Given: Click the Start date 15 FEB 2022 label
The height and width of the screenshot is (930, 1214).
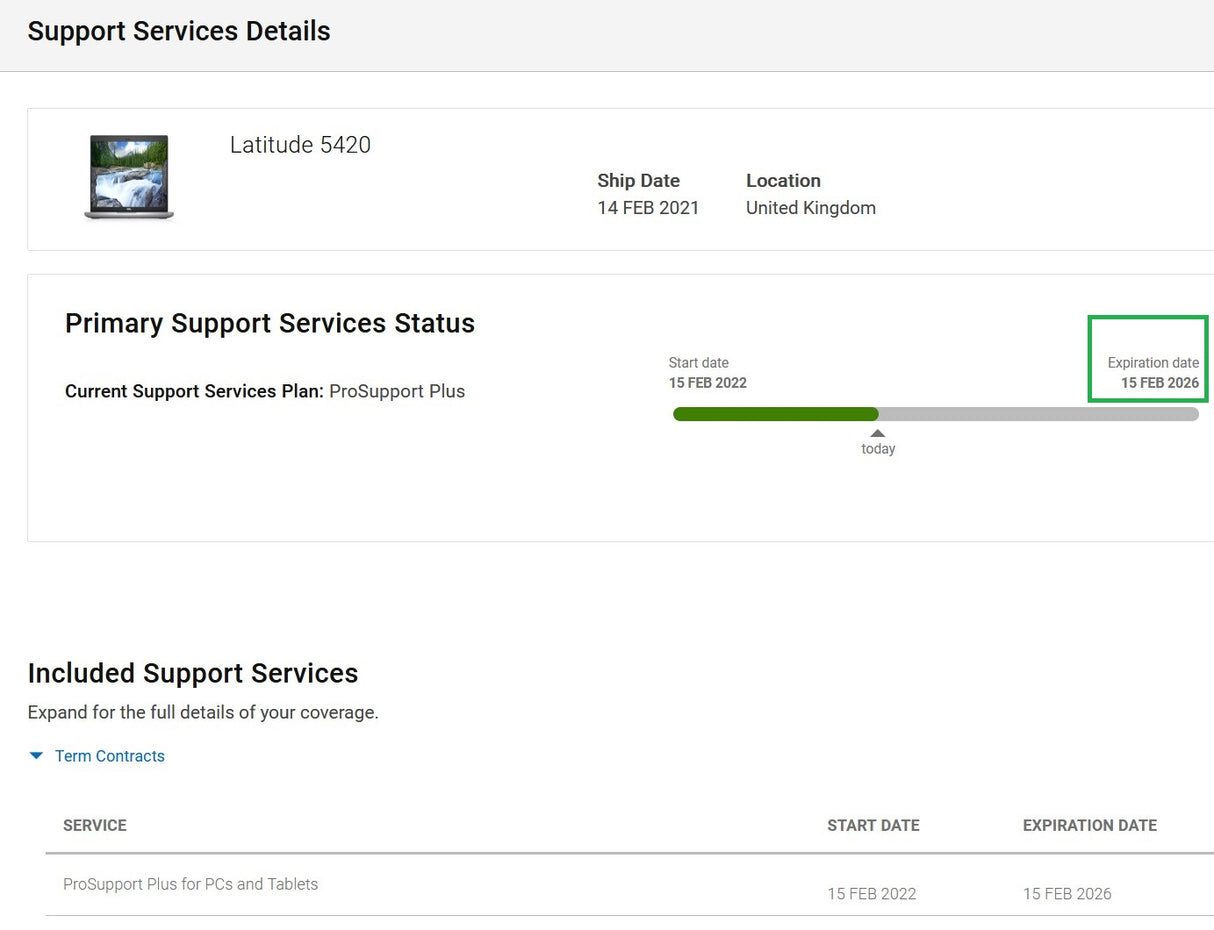Looking at the screenshot, I should [708, 373].
